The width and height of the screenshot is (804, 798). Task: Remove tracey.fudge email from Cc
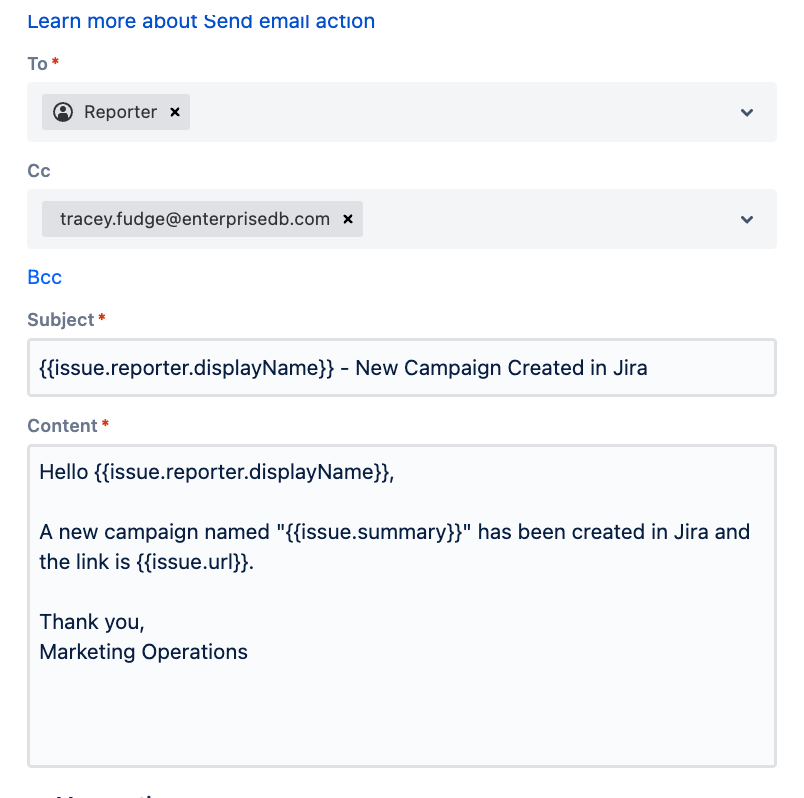(348, 219)
